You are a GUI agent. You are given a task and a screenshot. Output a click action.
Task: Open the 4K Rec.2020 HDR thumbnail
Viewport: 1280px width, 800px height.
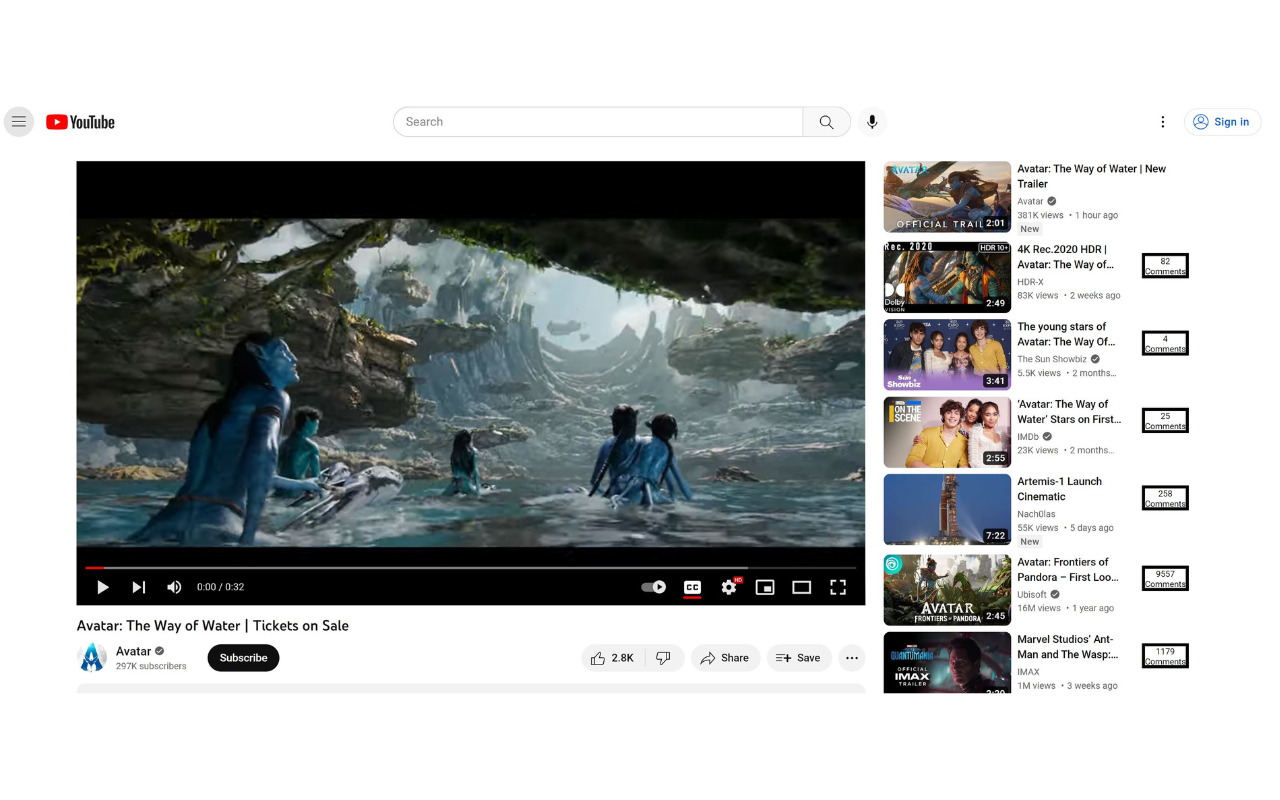[947, 277]
